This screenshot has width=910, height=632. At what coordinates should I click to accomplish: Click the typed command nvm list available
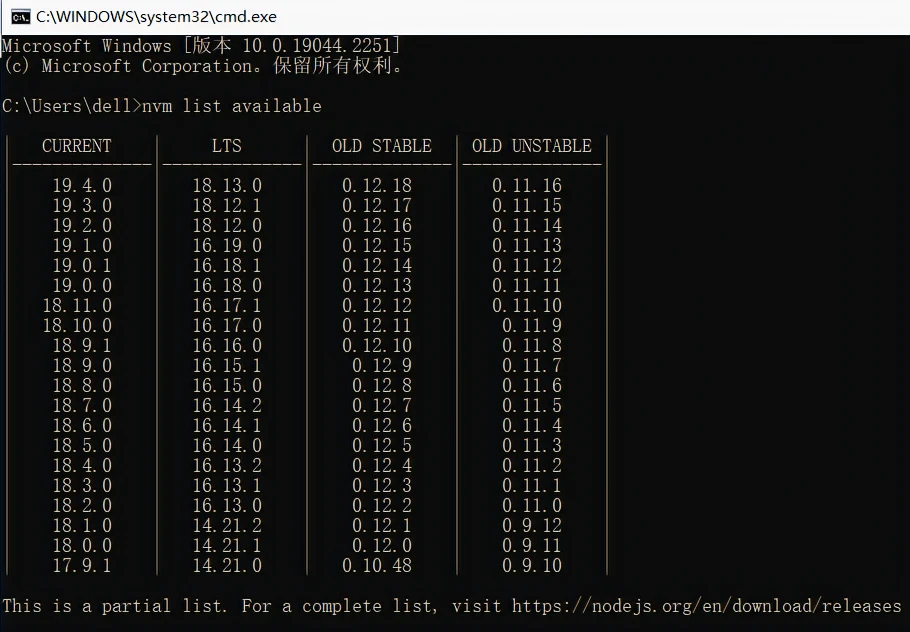click(x=231, y=106)
